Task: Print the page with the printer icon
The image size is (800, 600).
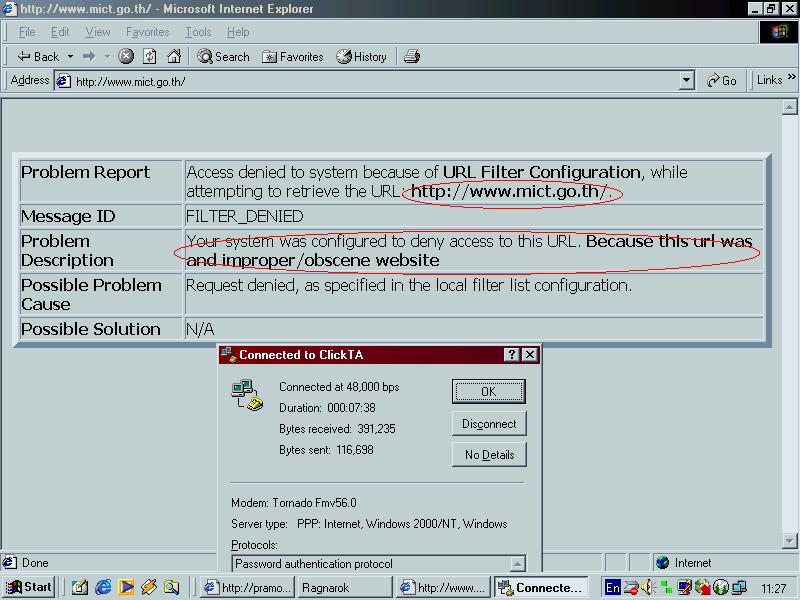Action: 412,56
